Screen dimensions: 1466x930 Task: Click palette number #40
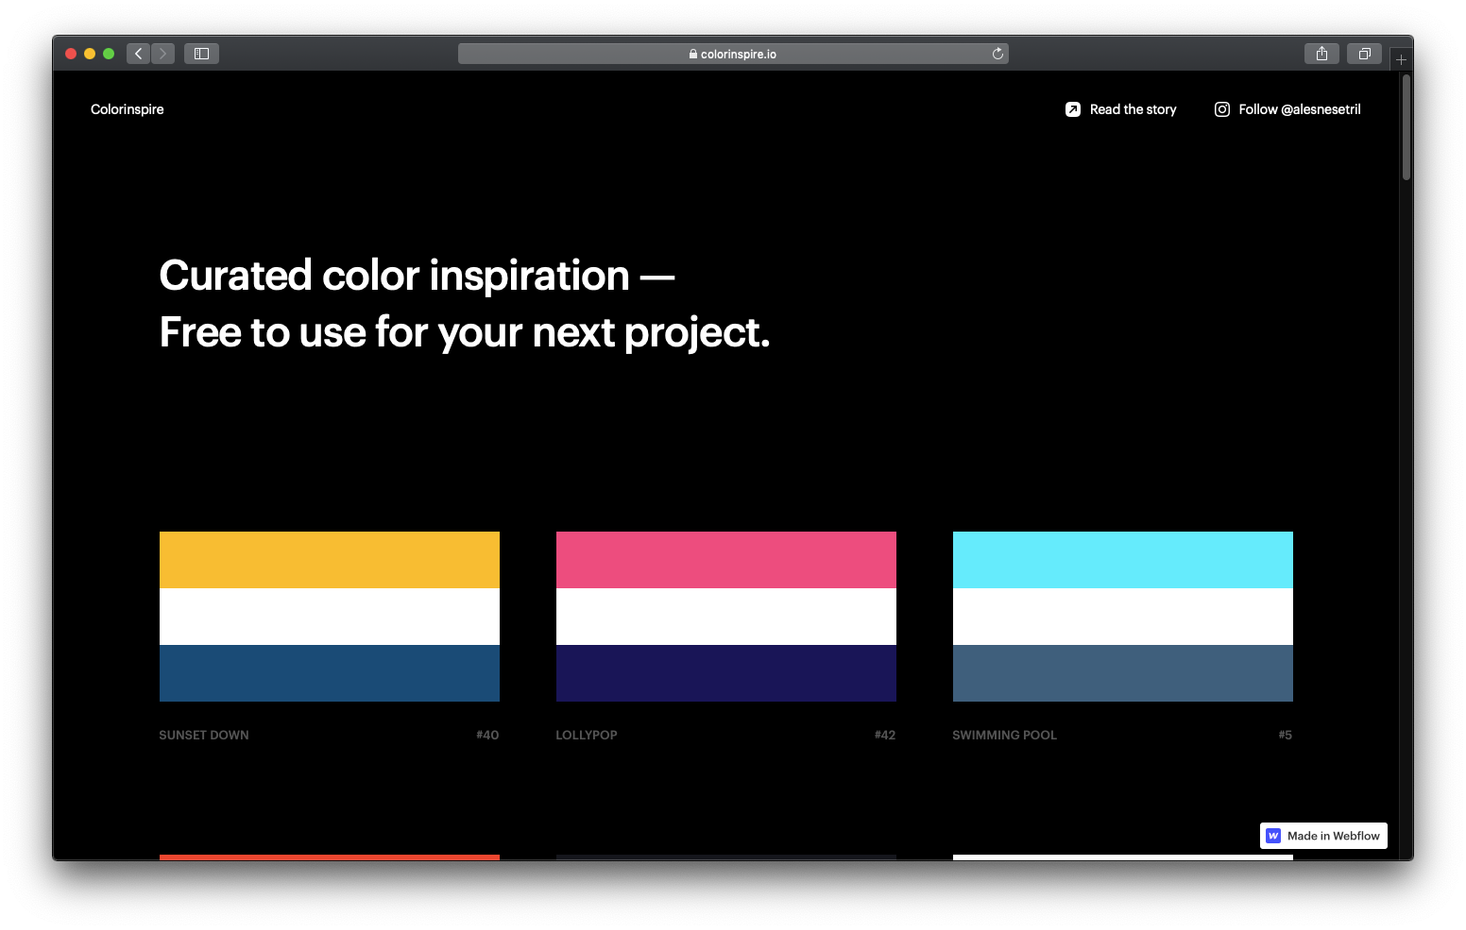487,735
